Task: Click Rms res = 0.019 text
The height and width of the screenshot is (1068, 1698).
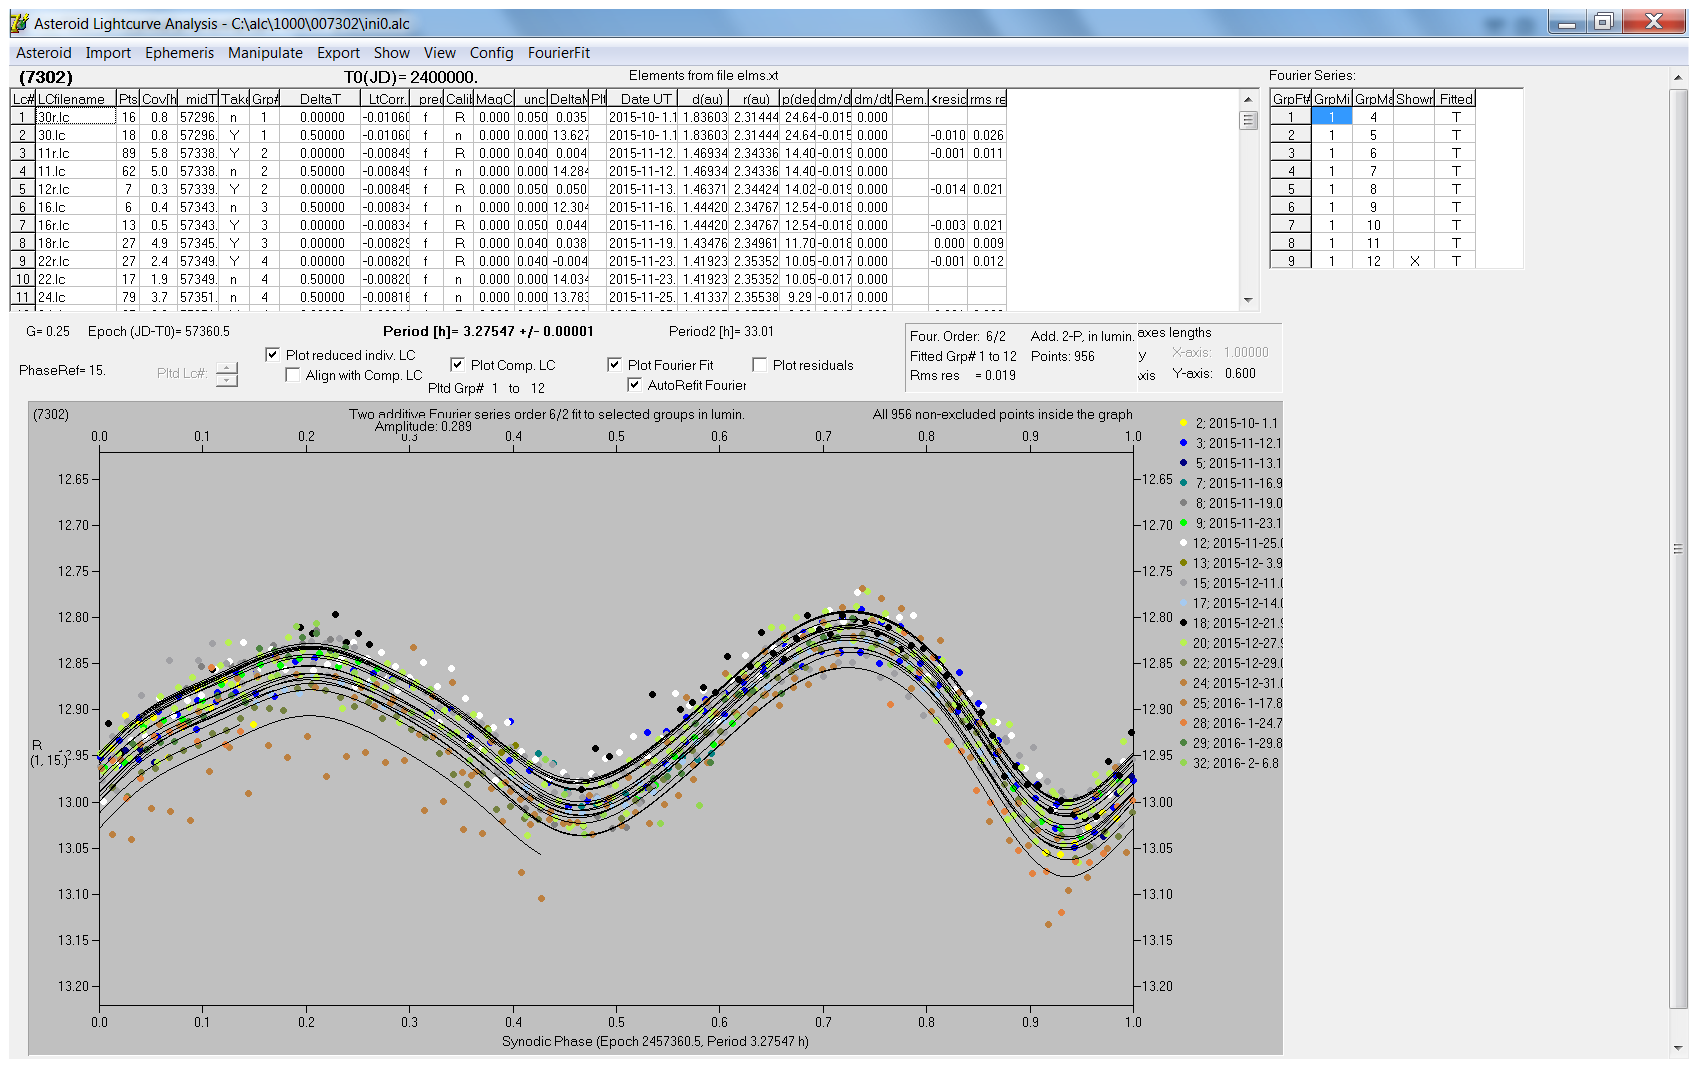Action: click(962, 376)
